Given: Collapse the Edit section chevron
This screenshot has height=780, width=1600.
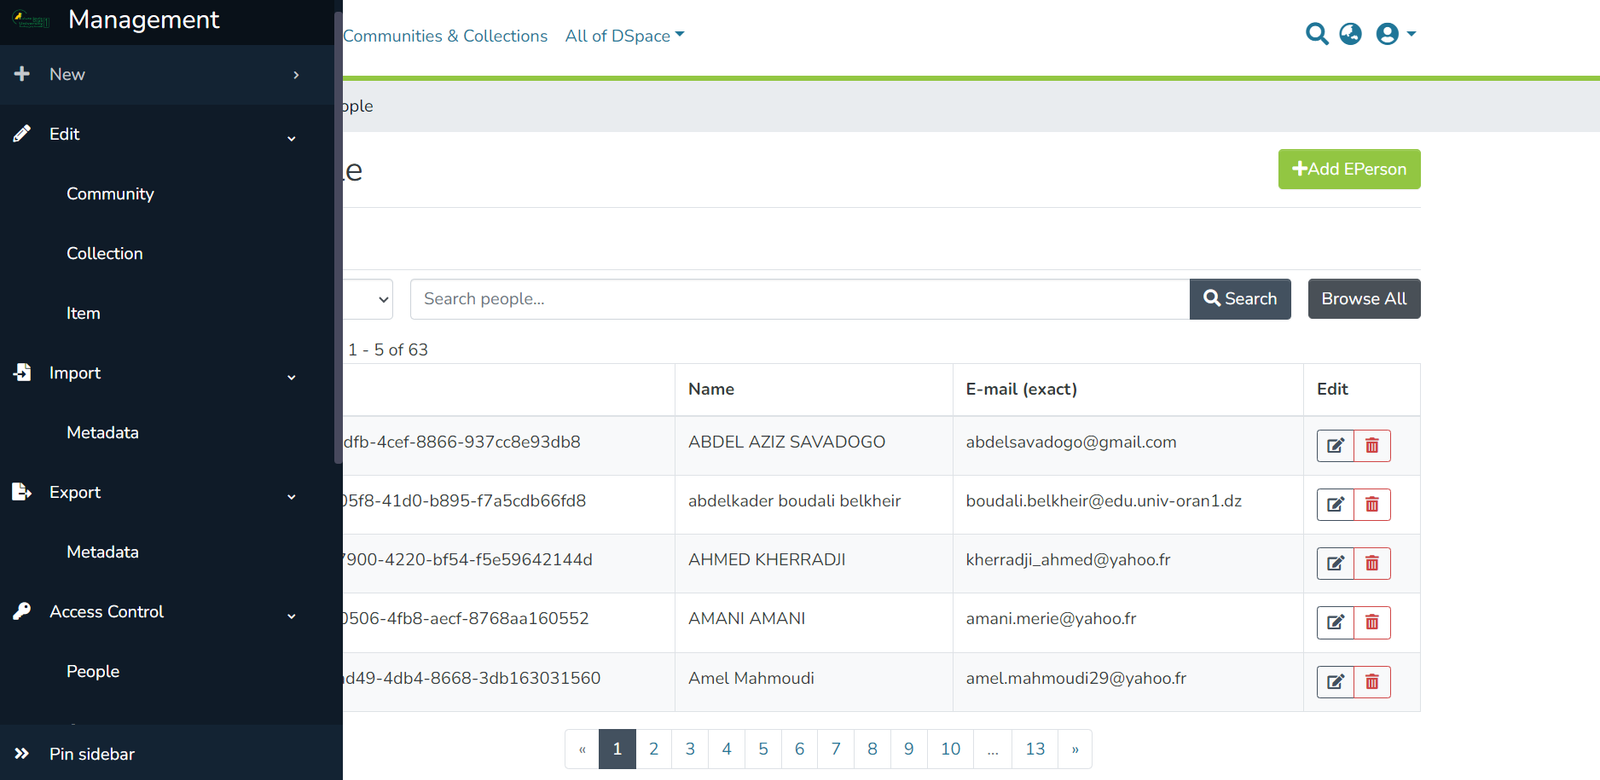Looking at the screenshot, I should [x=292, y=138].
